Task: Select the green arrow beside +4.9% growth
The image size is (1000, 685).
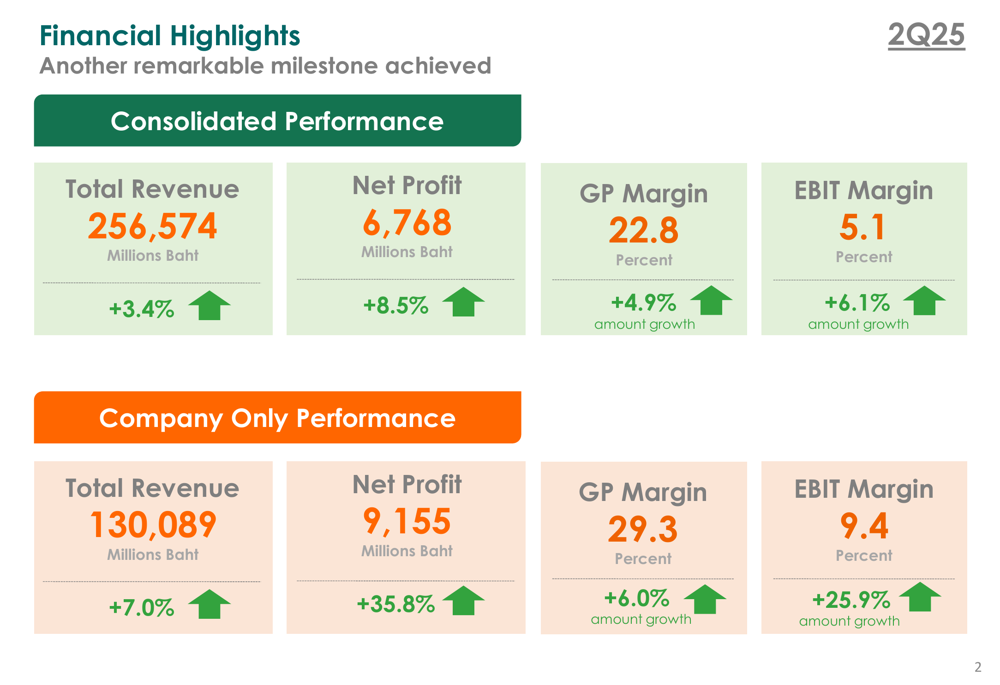Action: pyautogui.click(x=711, y=300)
